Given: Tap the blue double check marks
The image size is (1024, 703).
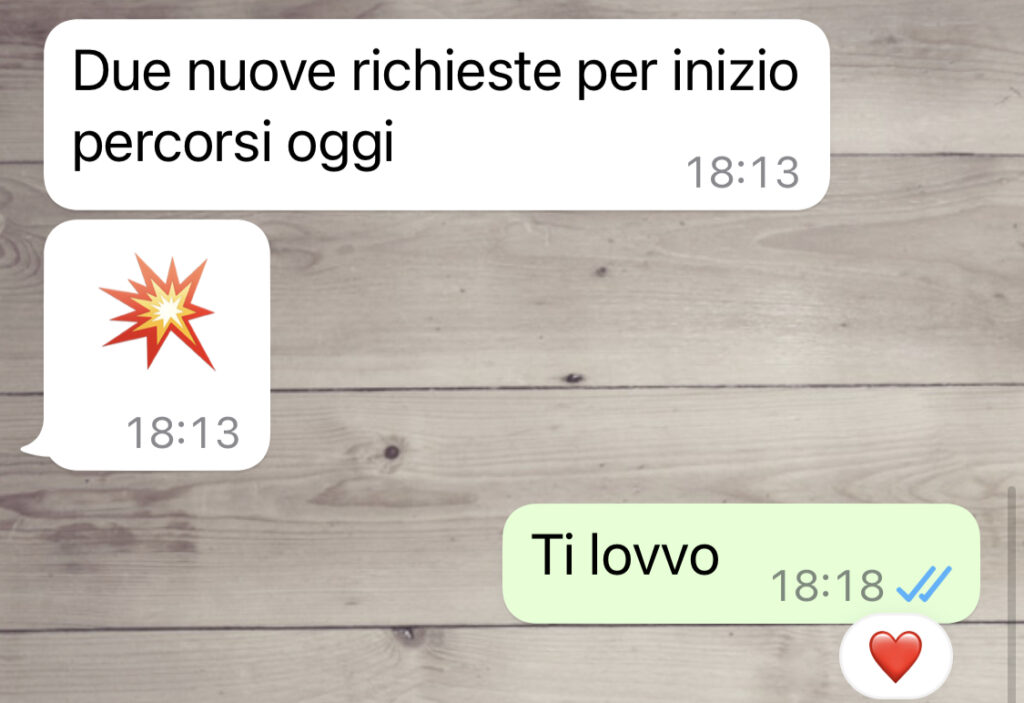Looking at the screenshot, I should point(923,584).
